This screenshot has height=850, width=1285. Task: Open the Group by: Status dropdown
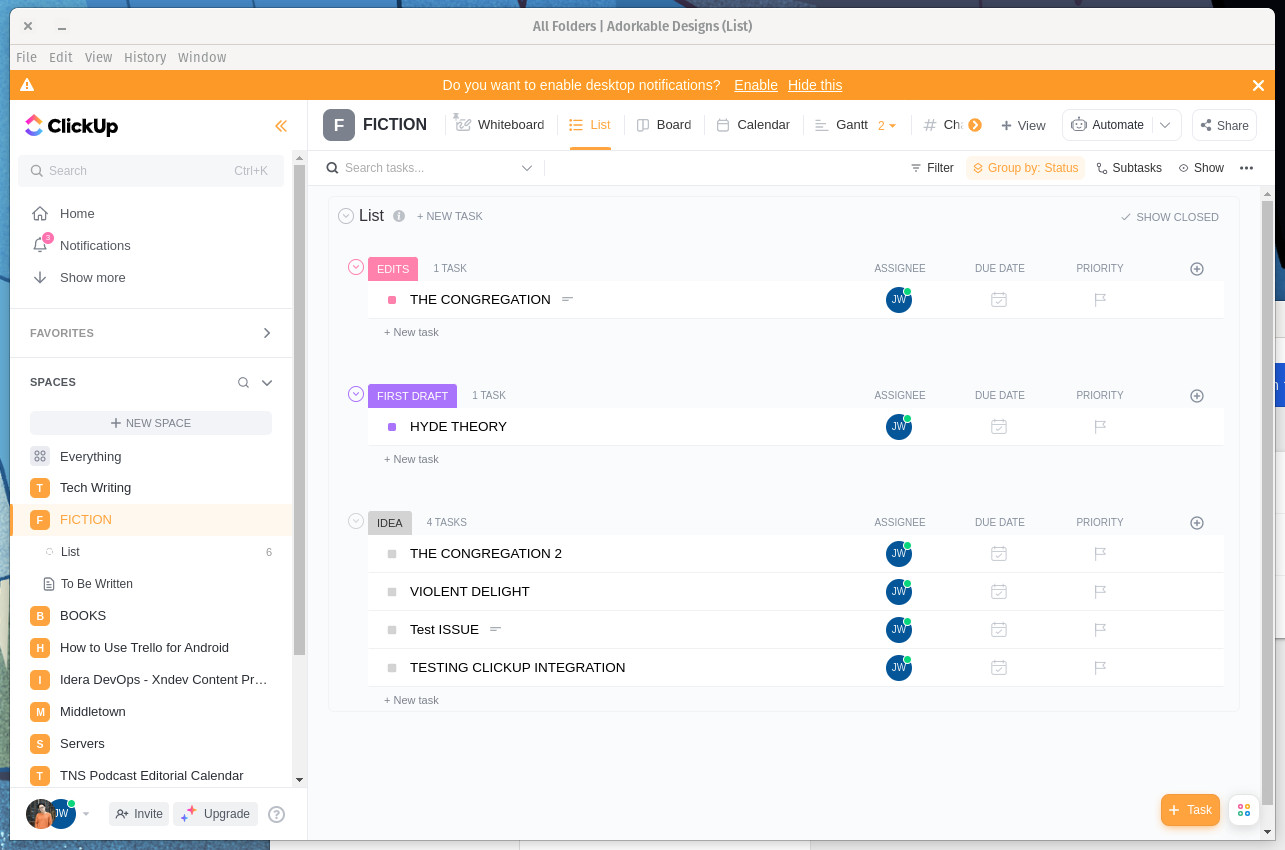(1025, 168)
